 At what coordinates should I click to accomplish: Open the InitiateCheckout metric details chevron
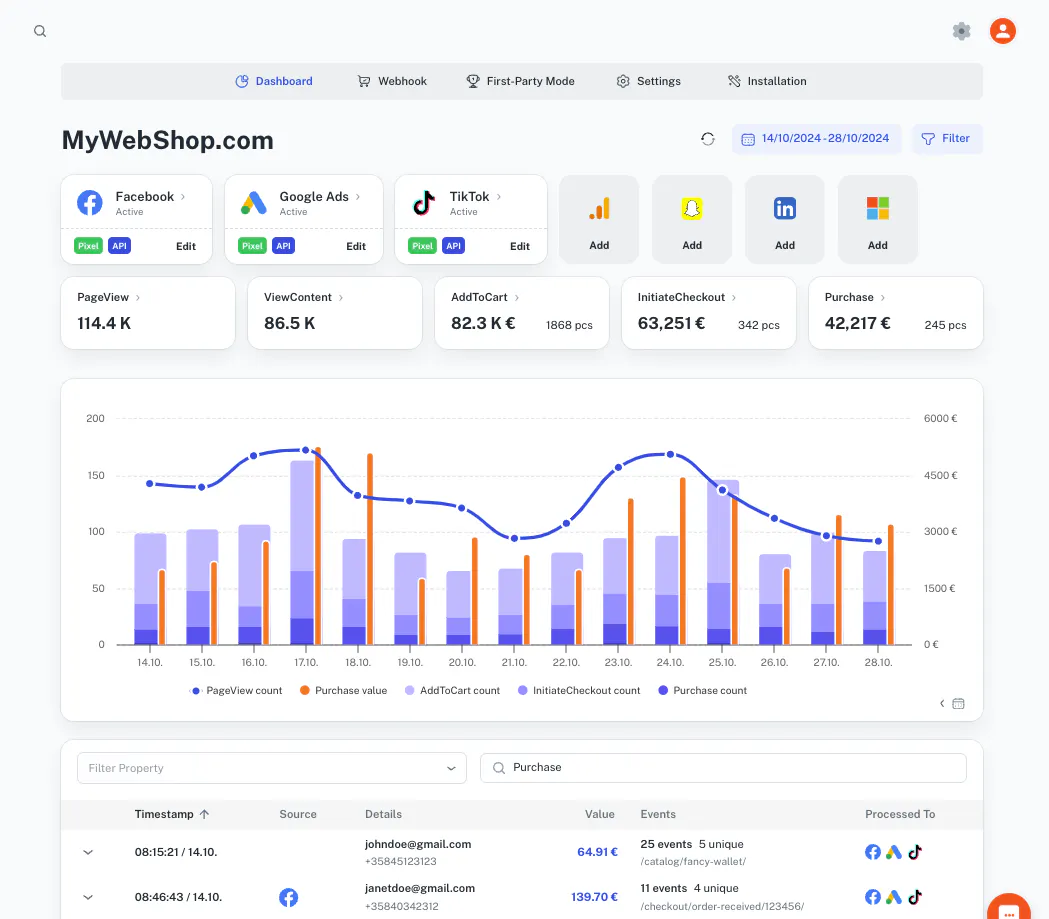point(733,298)
